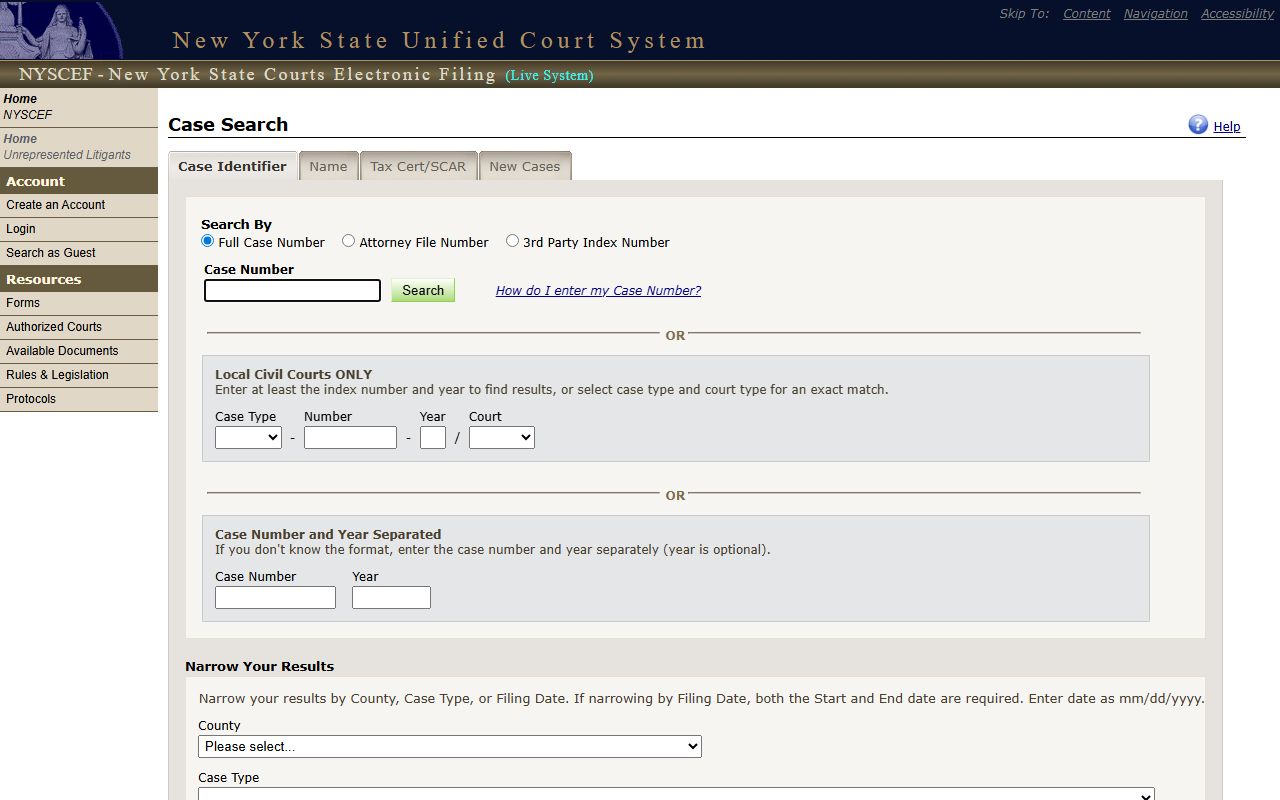Screen dimensions: 1280x800
Task: Open the New Cases tab
Action: point(525,166)
